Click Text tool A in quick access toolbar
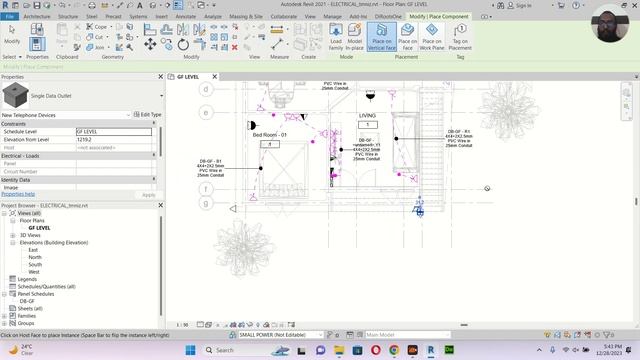The width and height of the screenshot is (640, 360). click(x=140, y=5)
